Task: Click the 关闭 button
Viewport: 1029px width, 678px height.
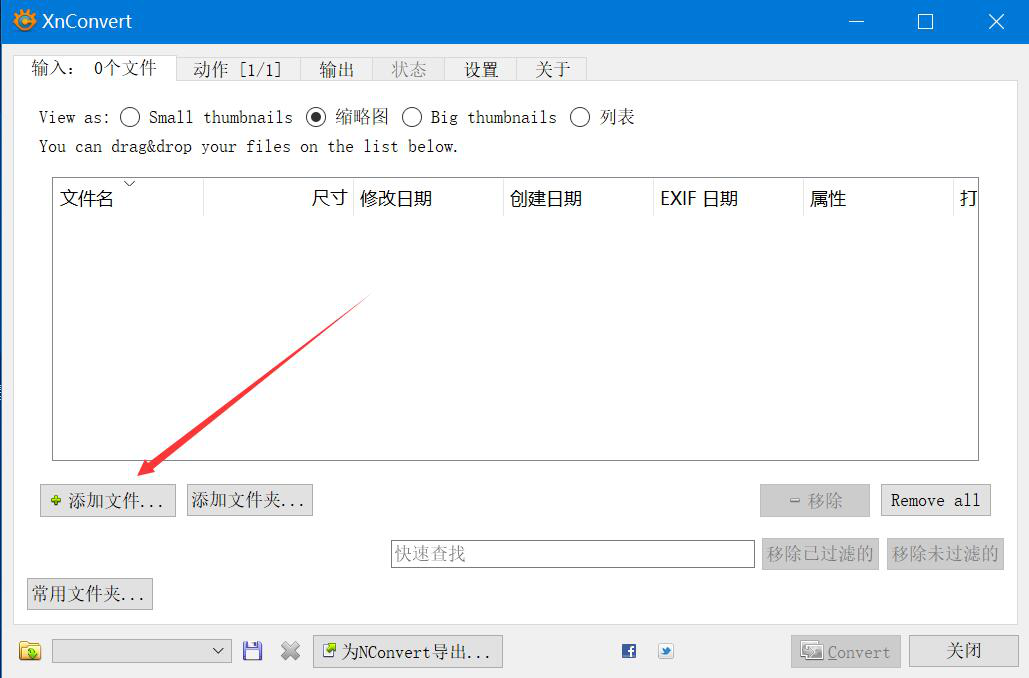Action: (x=963, y=650)
